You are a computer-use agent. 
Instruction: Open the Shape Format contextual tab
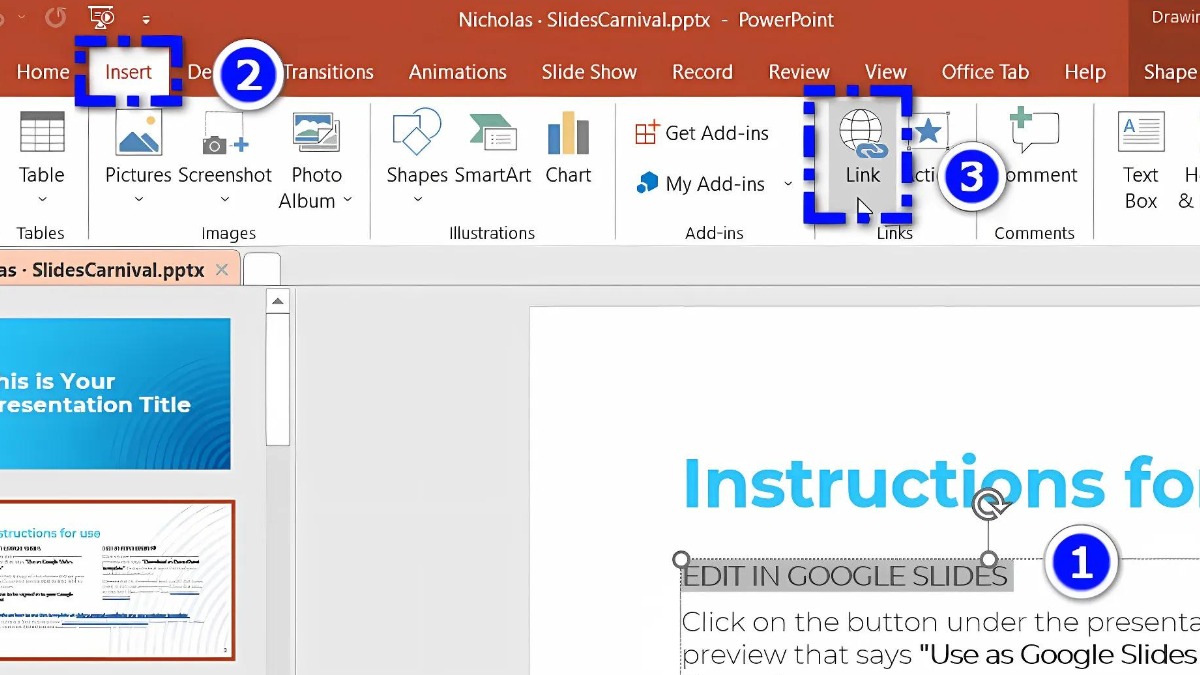click(1171, 72)
